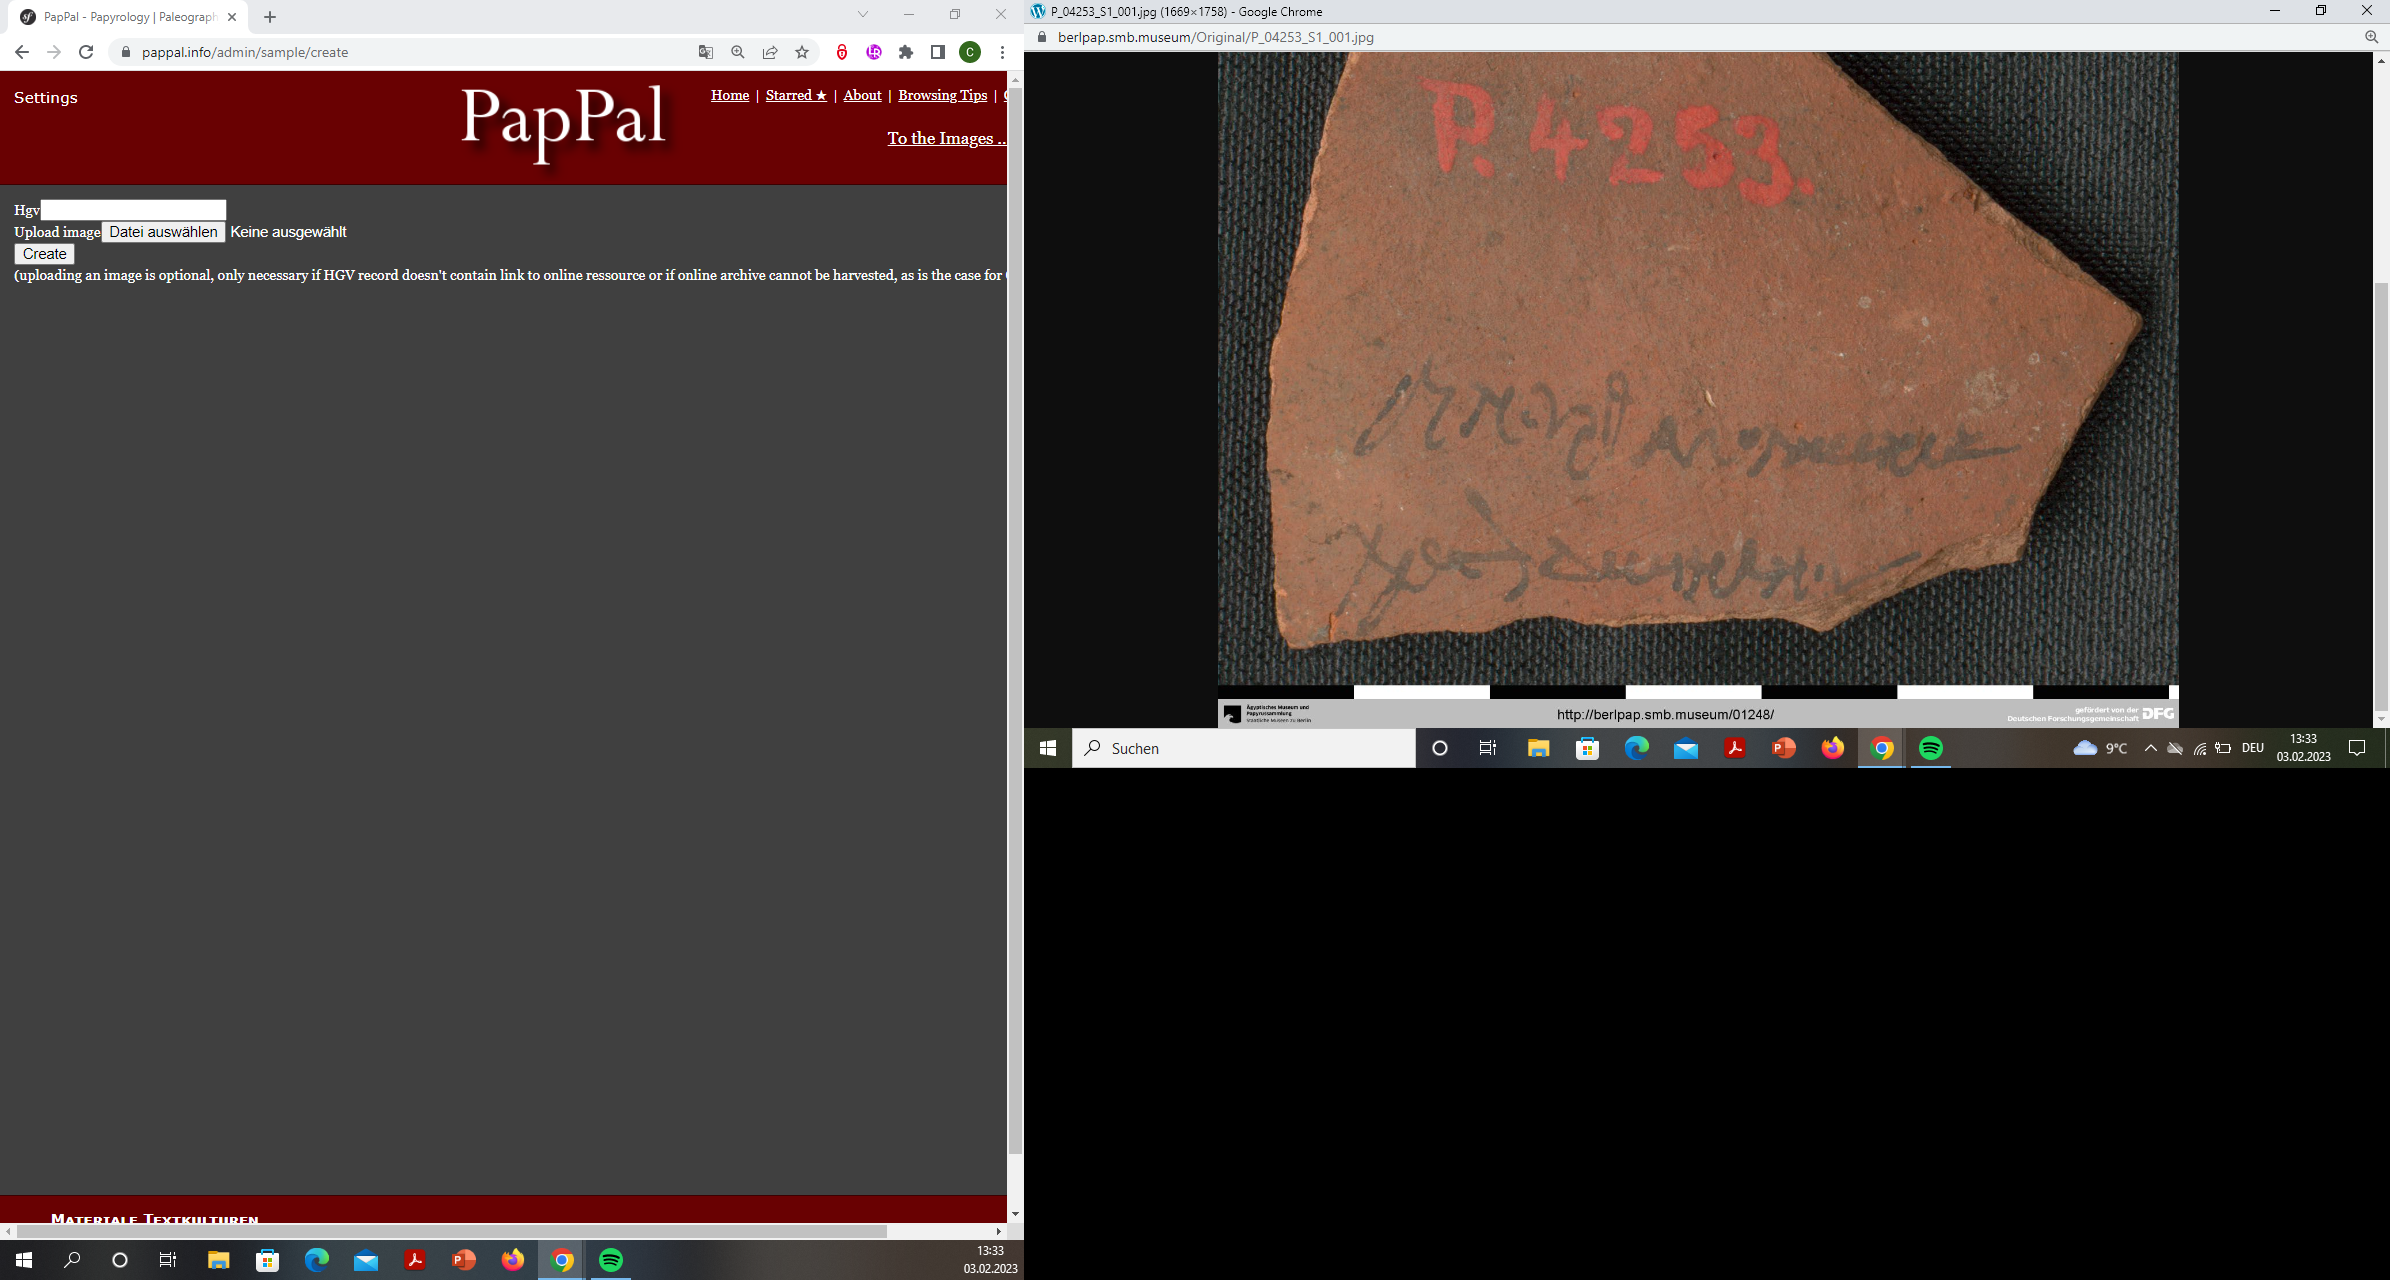
Task: Go back in PapPal Chrome window
Action: (x=22, y=52)
